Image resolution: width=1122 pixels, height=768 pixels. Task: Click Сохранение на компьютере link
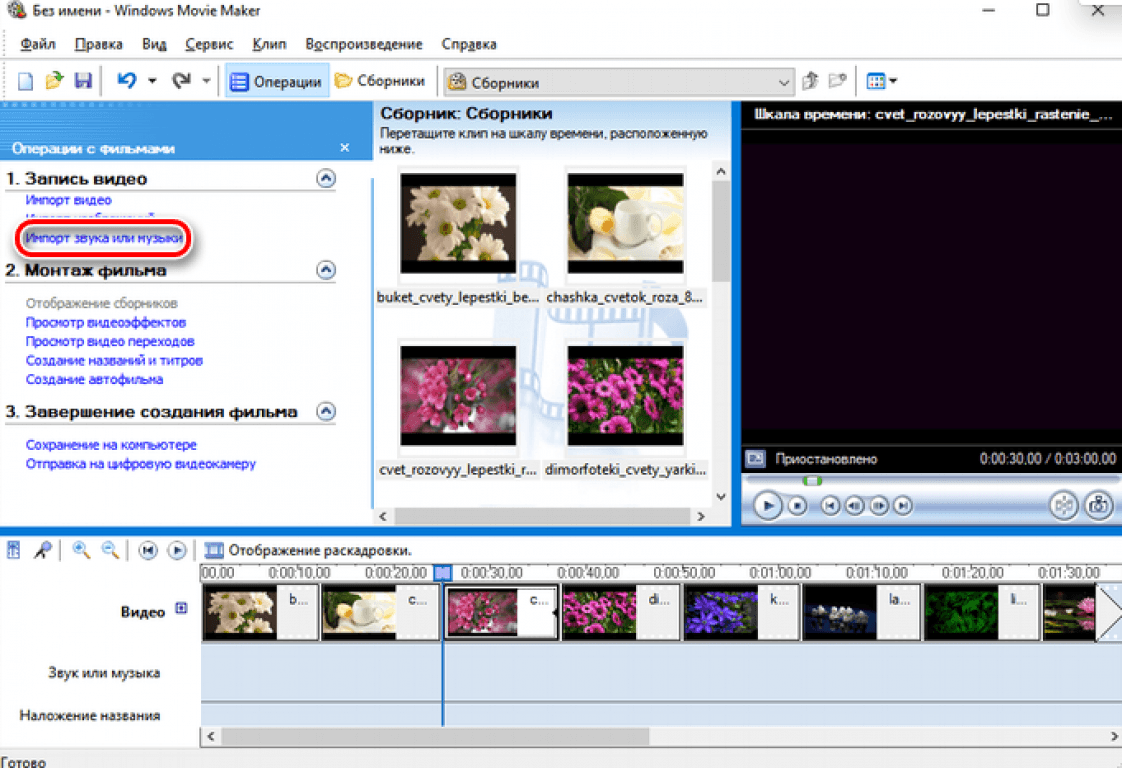111,444
